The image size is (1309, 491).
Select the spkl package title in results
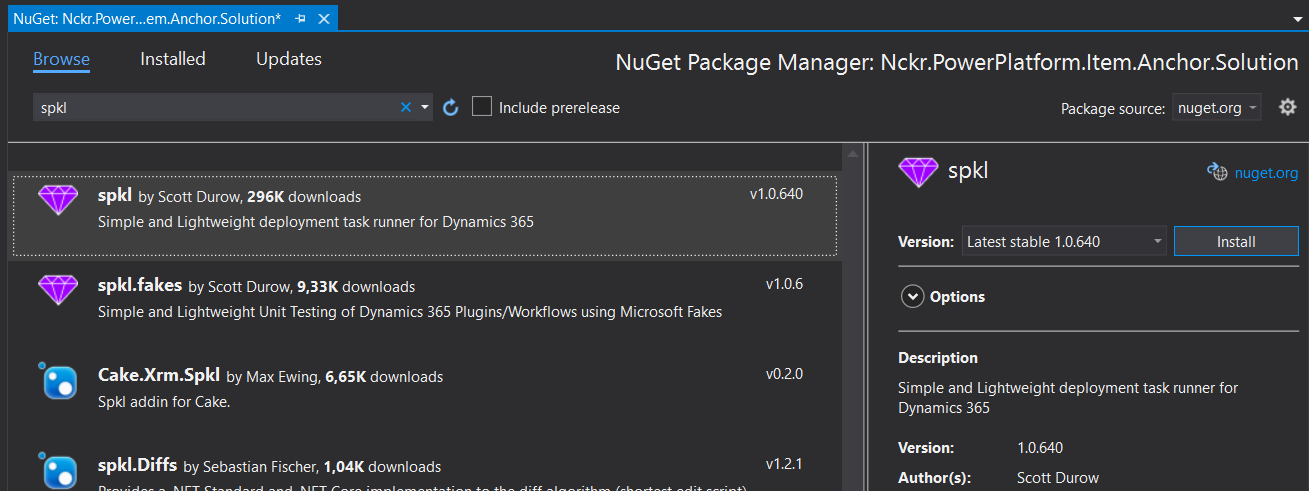coord(115,196)
